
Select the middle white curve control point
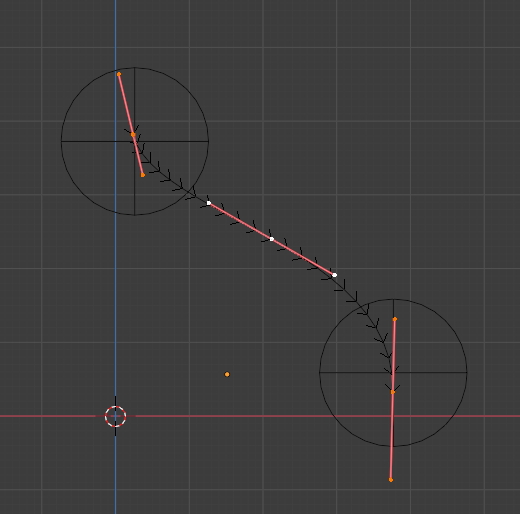272,239
